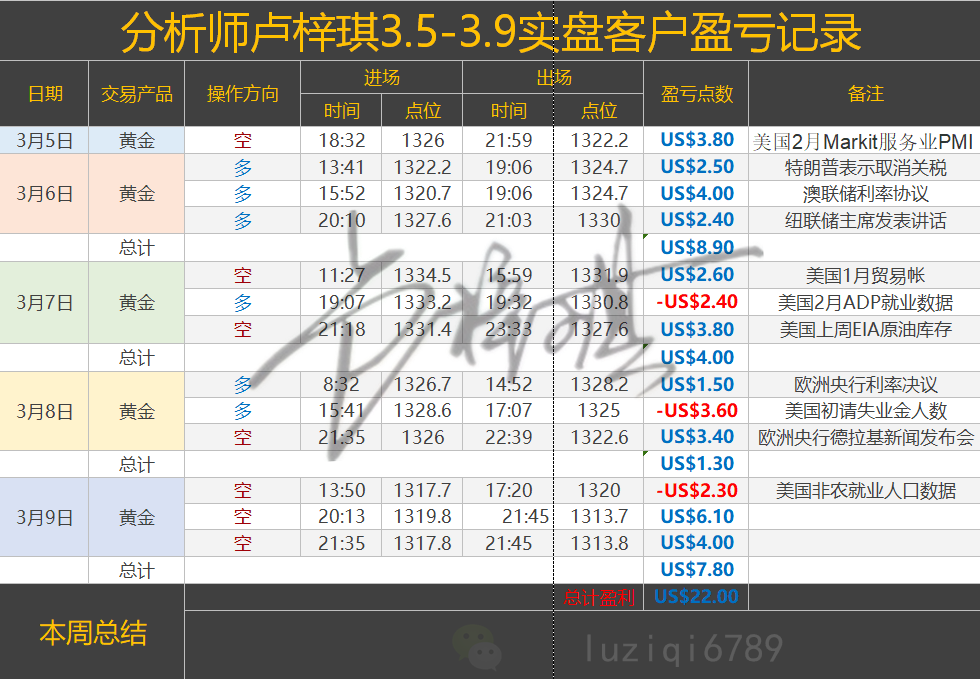Select the 3月5日 date cell
980x679 pixels.
tap(45, 141)
